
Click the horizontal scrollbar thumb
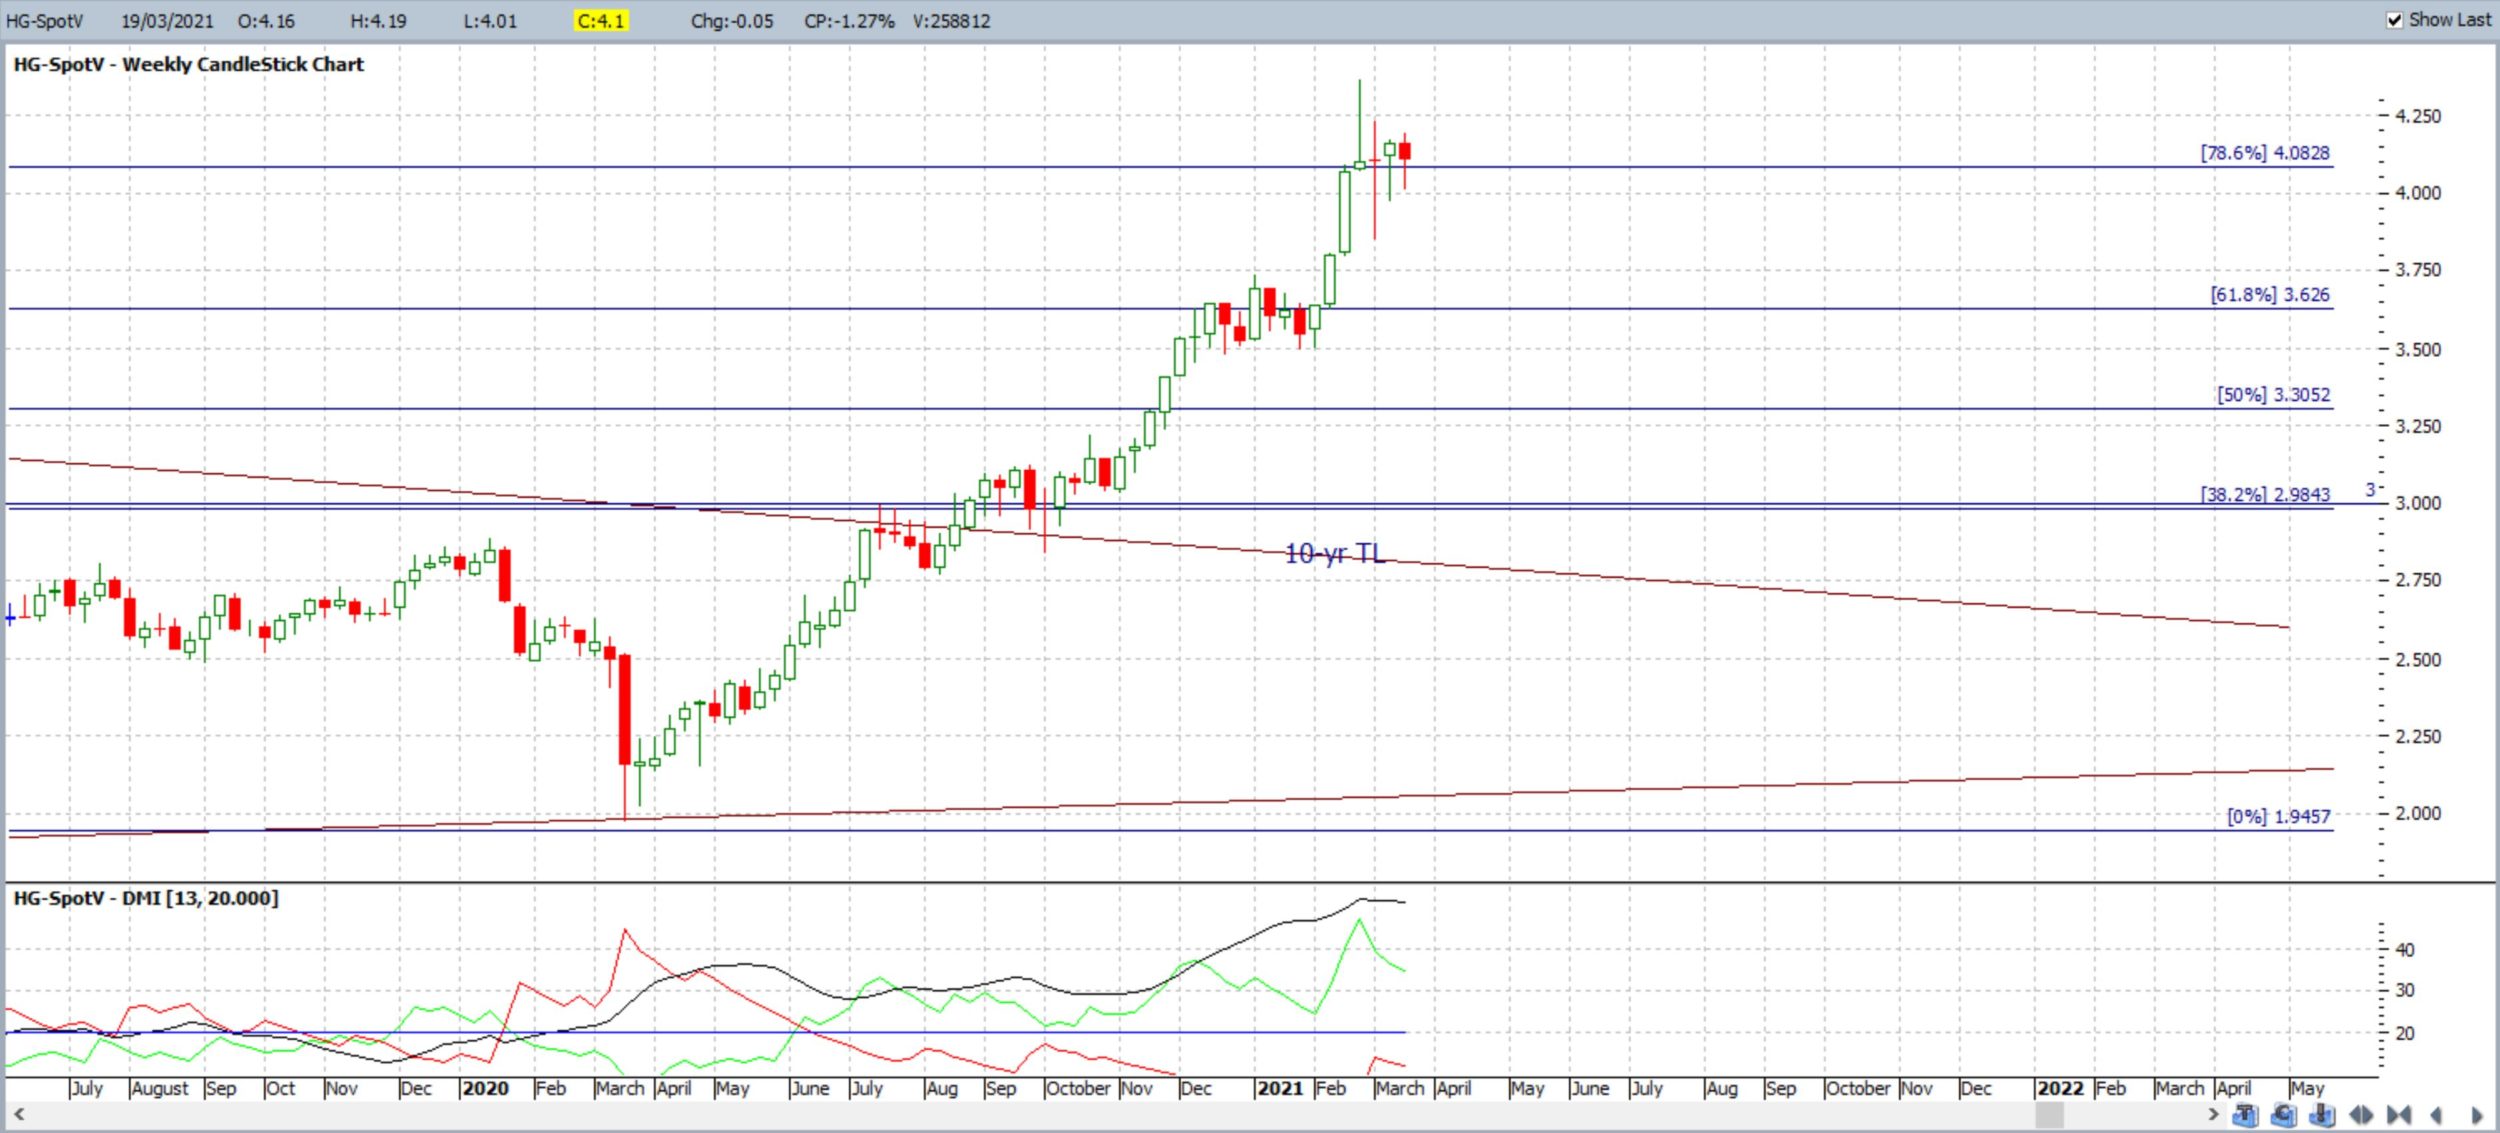pos(2049,1114)
